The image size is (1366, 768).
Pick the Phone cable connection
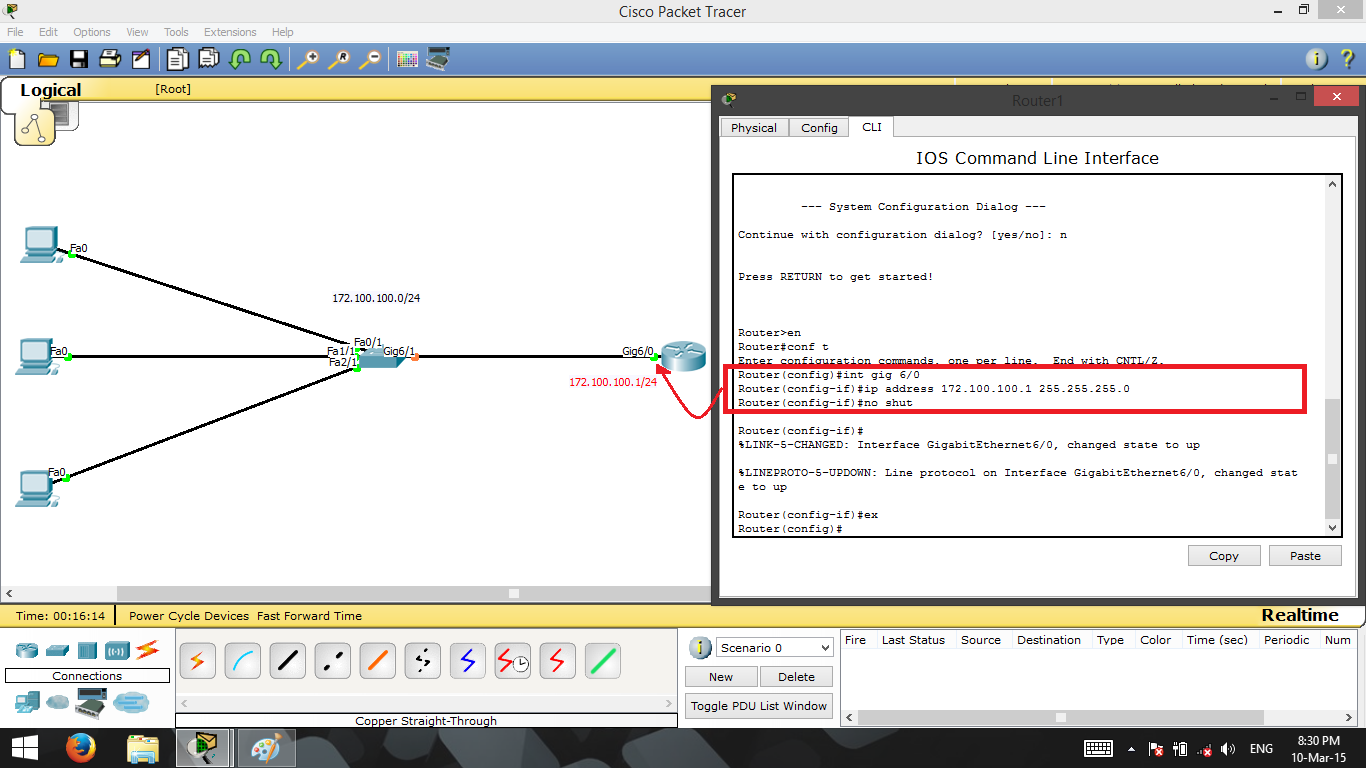422,661
